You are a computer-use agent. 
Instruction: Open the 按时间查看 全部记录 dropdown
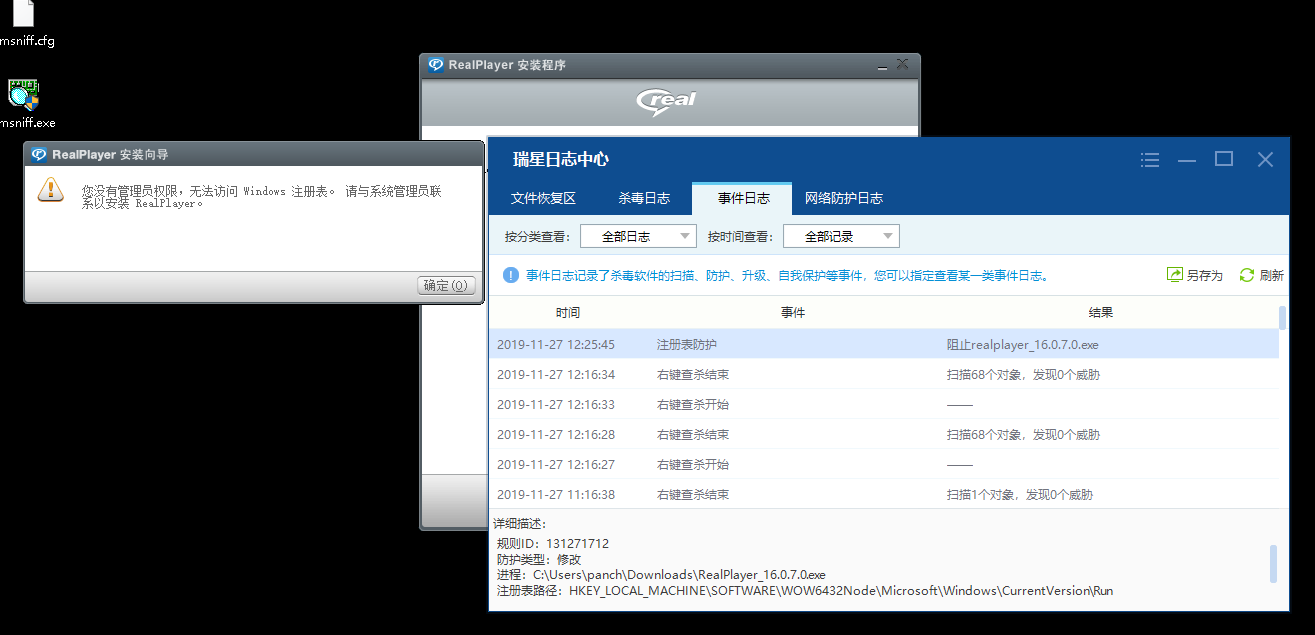point(841,236)
